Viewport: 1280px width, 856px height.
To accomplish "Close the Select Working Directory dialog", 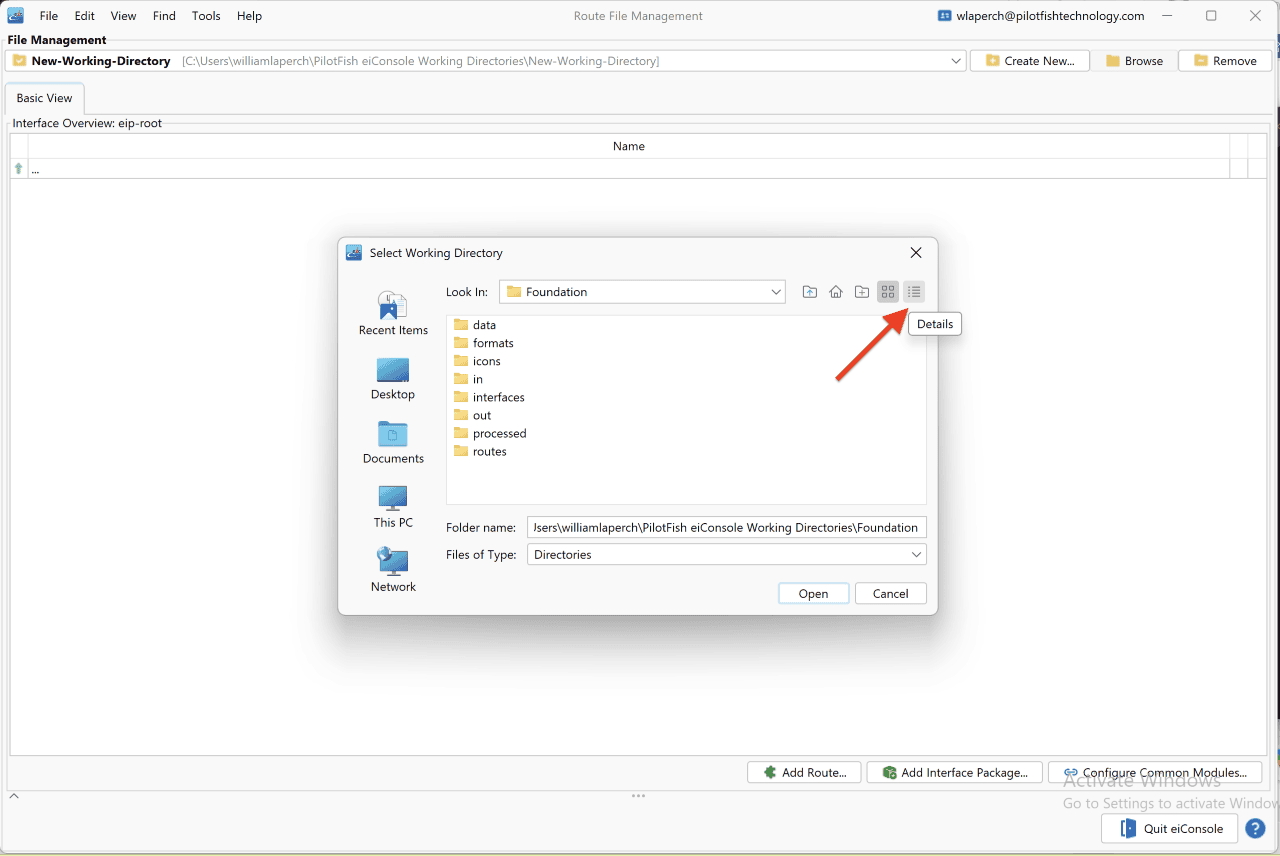I will [x=916, y=253].
